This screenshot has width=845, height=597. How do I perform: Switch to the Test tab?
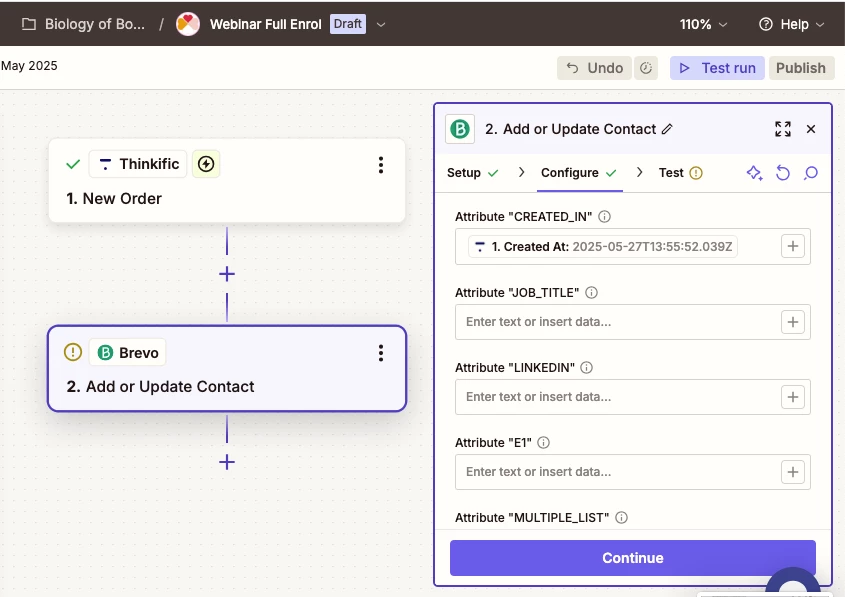coord(680,173)
